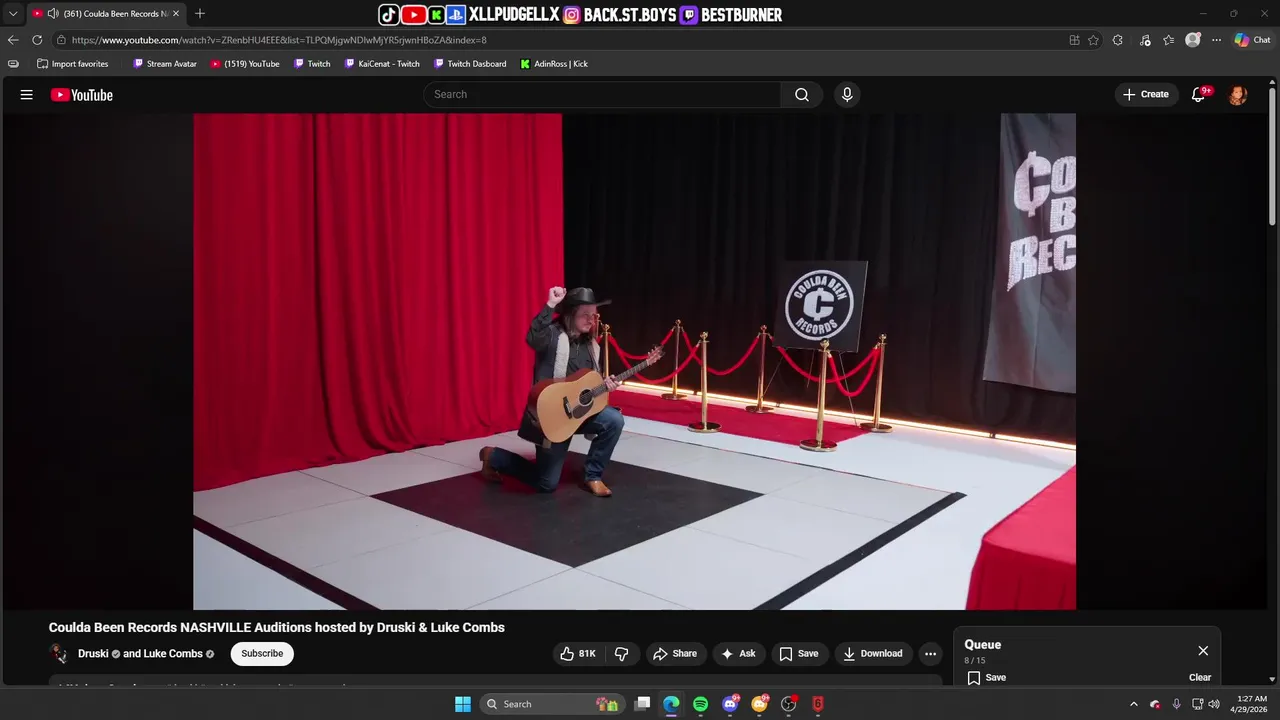Open Task View on the taskbar
This screenshot has width=1280, height=720.
[x=643, y=704]
